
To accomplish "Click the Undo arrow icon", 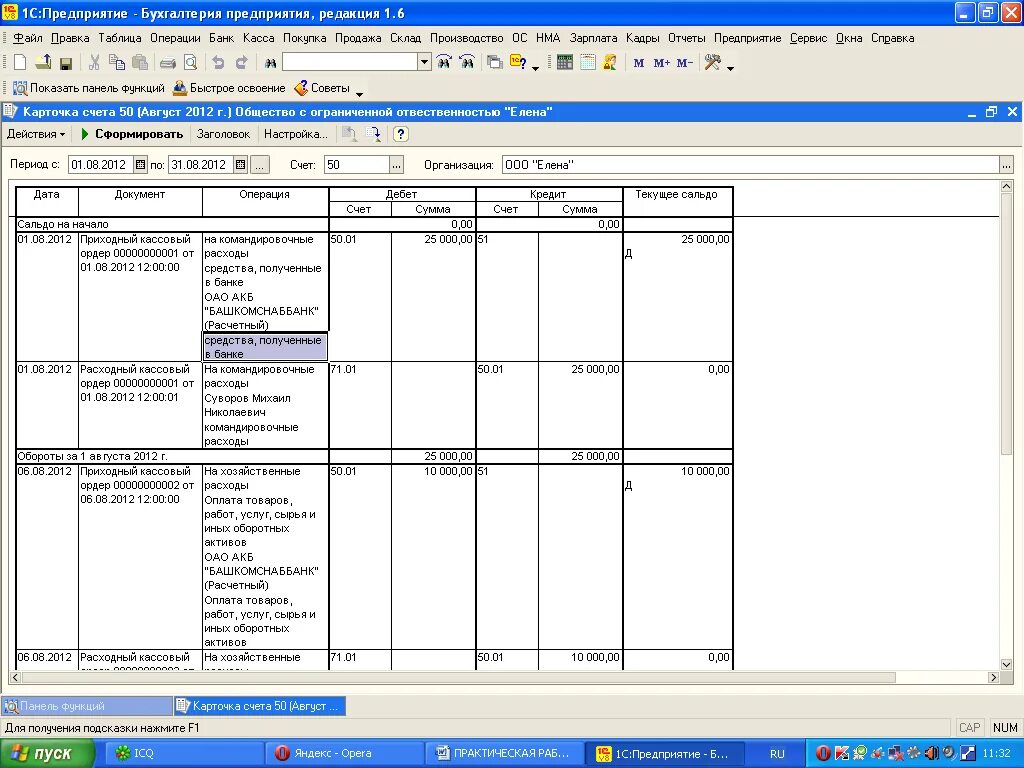I will [218, 63].
